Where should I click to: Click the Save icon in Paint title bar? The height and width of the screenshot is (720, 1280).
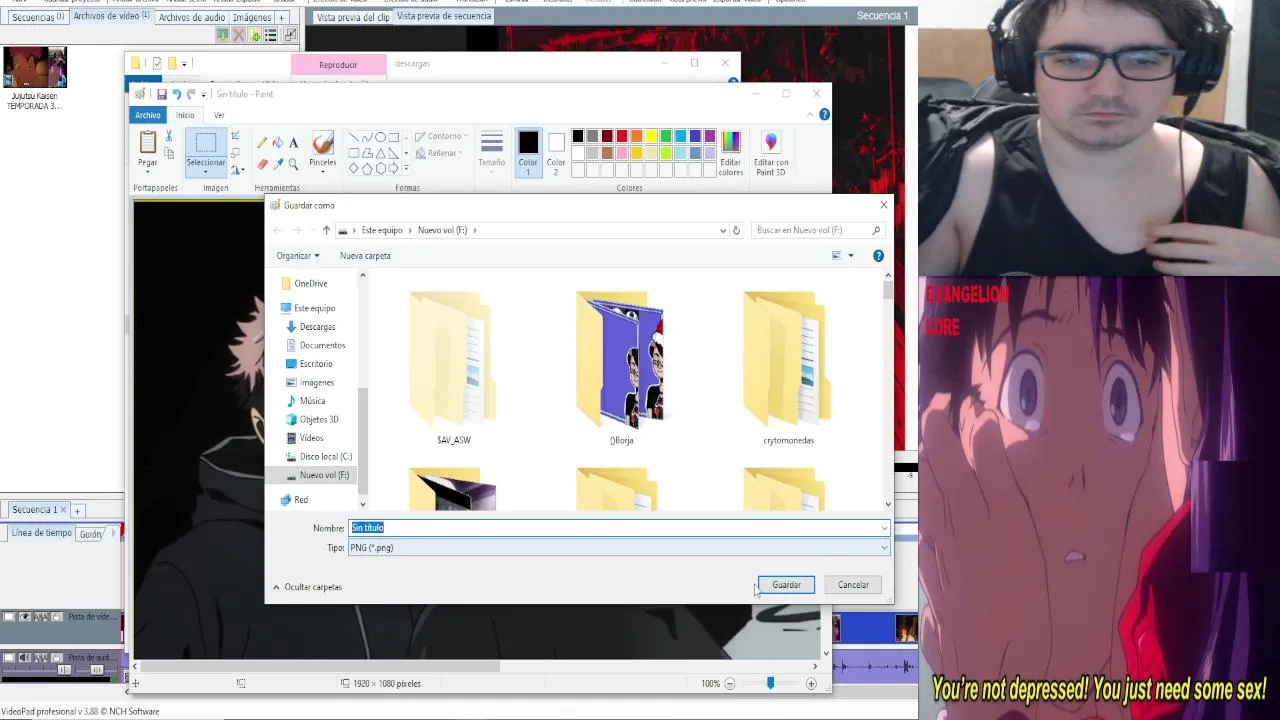coord(161,94)
